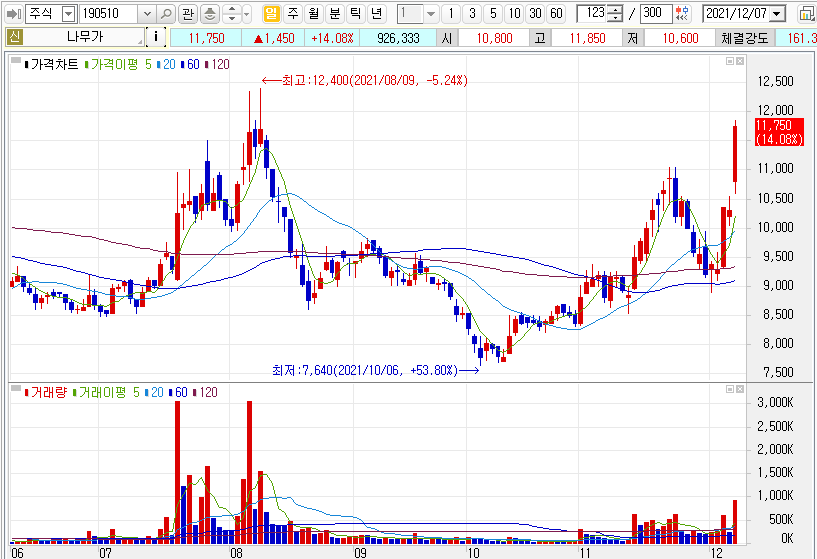Viewport: 817px width, 559px height.
Task: Click the 신 badge beside stock name
Action: pyautogui.click(x=15, y=37)
